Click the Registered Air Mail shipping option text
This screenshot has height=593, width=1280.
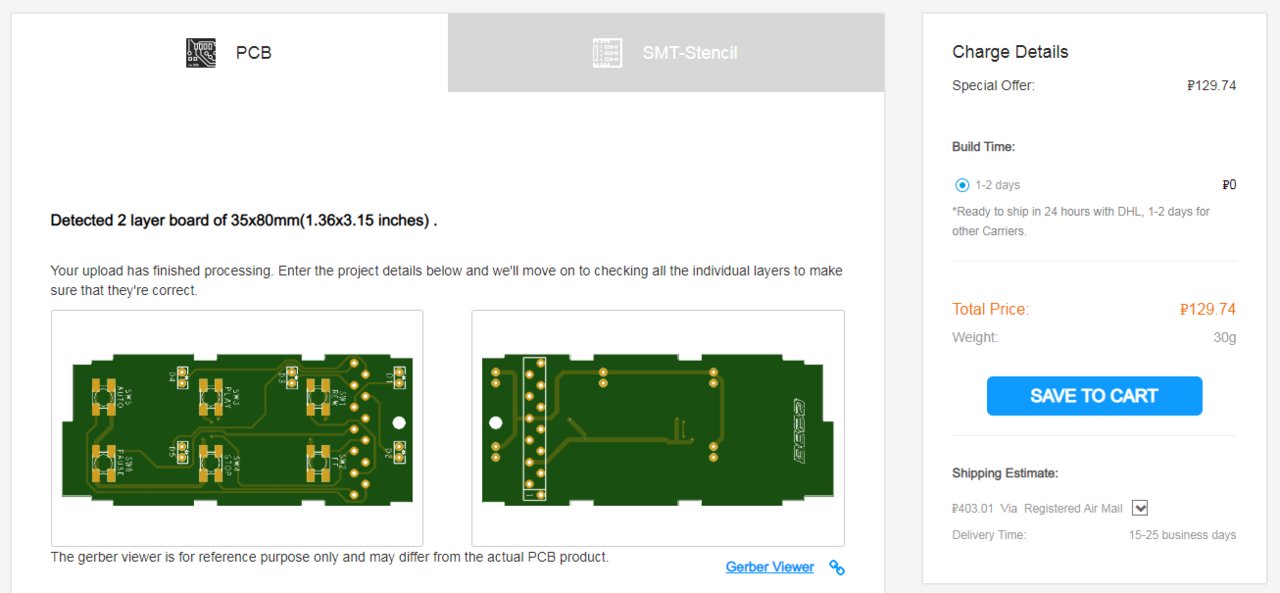(x=1073, y=508)
